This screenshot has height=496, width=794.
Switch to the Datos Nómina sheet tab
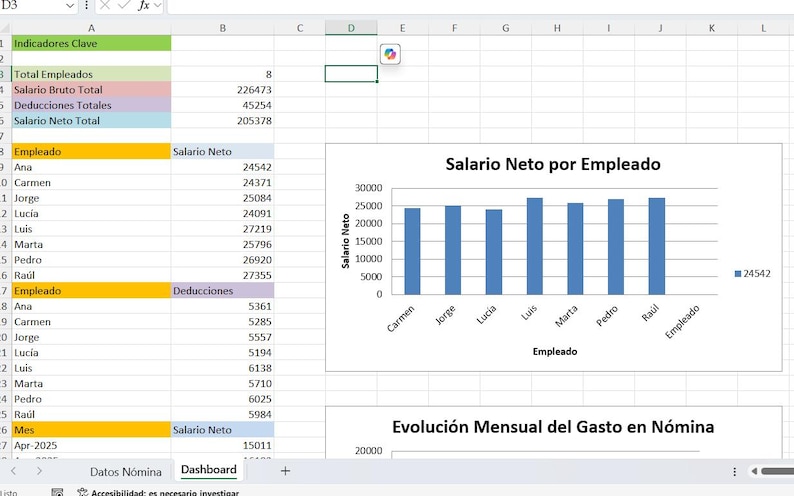(126, 472)
